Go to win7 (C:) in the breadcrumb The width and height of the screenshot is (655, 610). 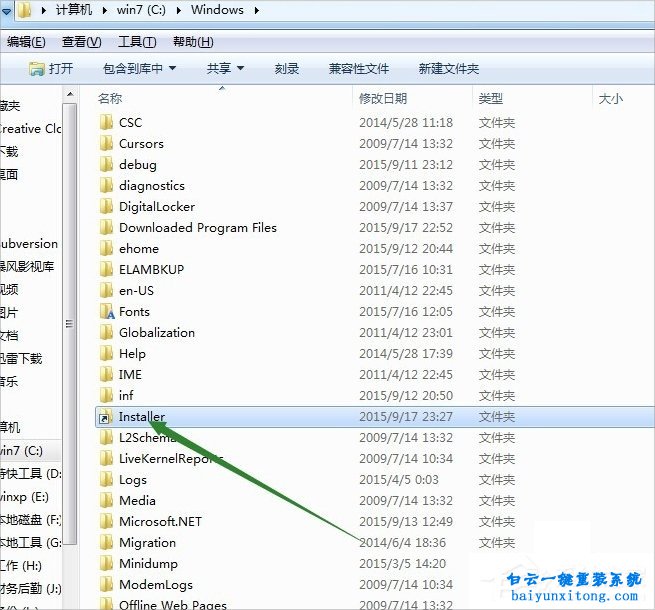click(x=141, y=10)
